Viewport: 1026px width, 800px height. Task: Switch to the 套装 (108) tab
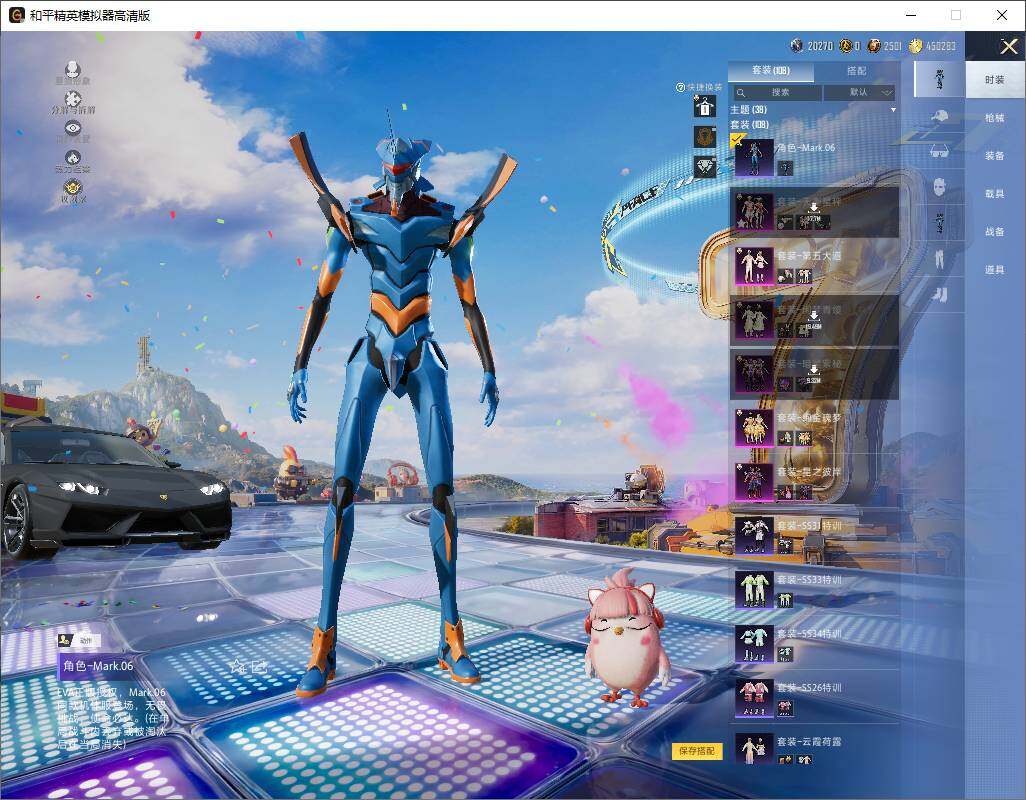[x=771, y=70]
